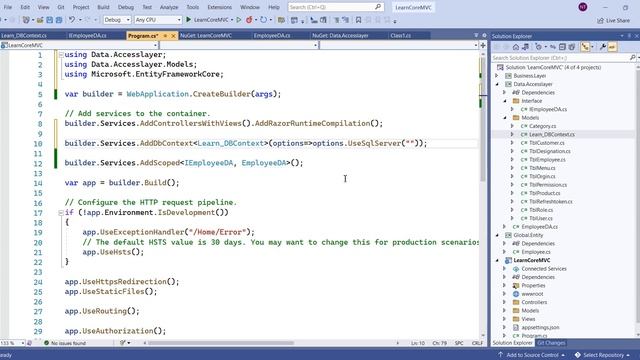Collapse the Interface folder
This screenshot has height=360, width=640.
[x=505, y=101]
